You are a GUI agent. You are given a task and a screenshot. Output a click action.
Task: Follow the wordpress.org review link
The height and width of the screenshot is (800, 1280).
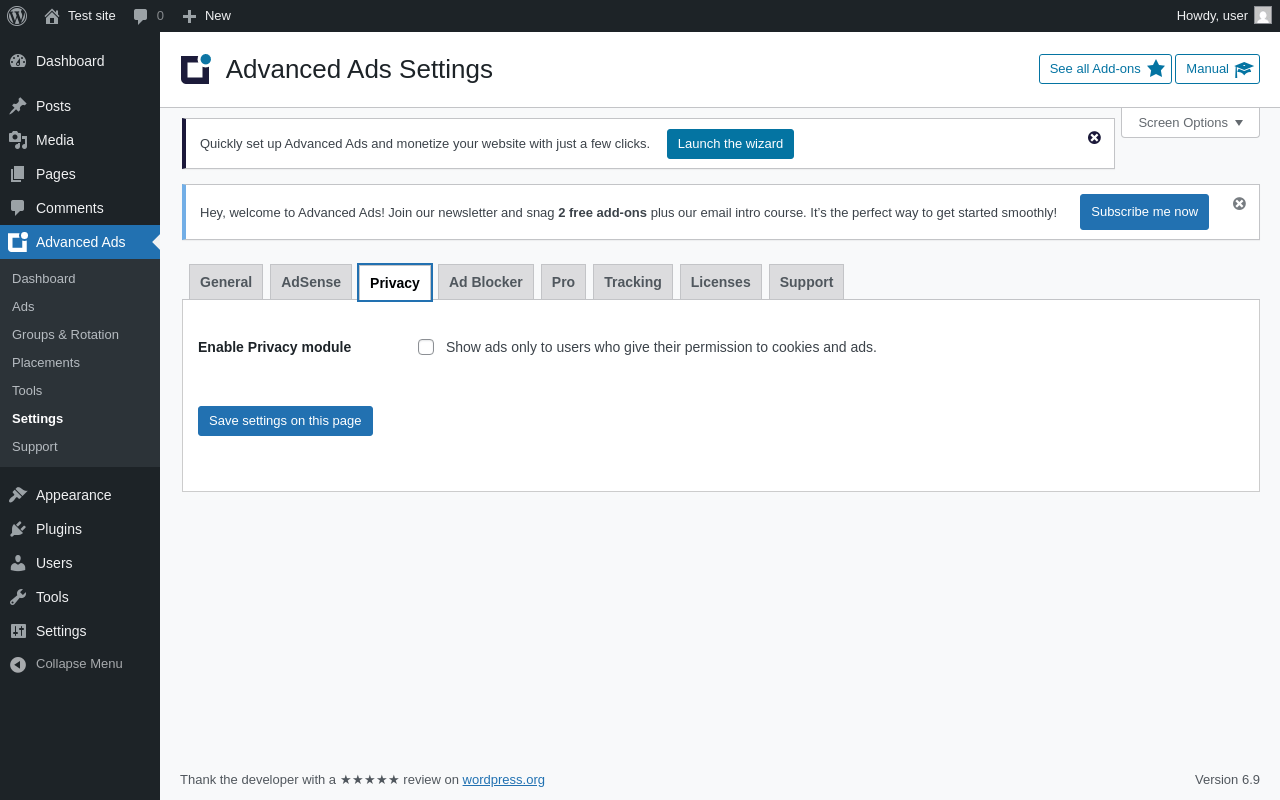[503, 780]
